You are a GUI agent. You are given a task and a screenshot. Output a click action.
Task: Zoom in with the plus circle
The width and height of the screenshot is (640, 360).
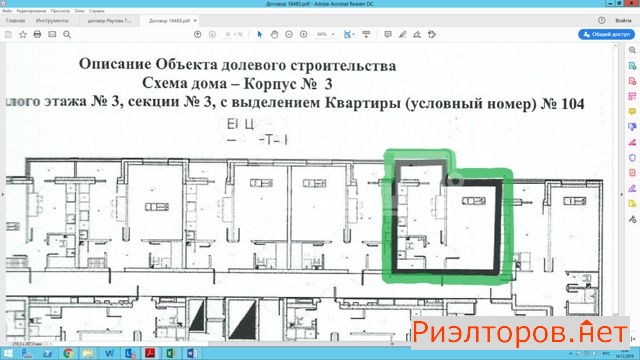click(304, 35)
